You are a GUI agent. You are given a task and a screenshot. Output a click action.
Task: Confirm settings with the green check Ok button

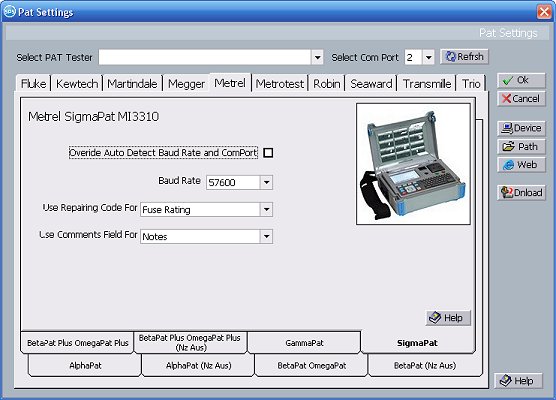[x=521, y=80]
